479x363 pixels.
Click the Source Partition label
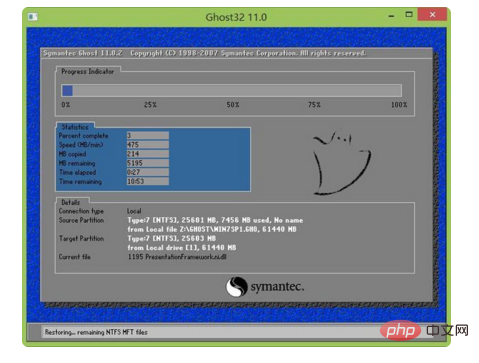pyautogui.click(x=81, y=220)
